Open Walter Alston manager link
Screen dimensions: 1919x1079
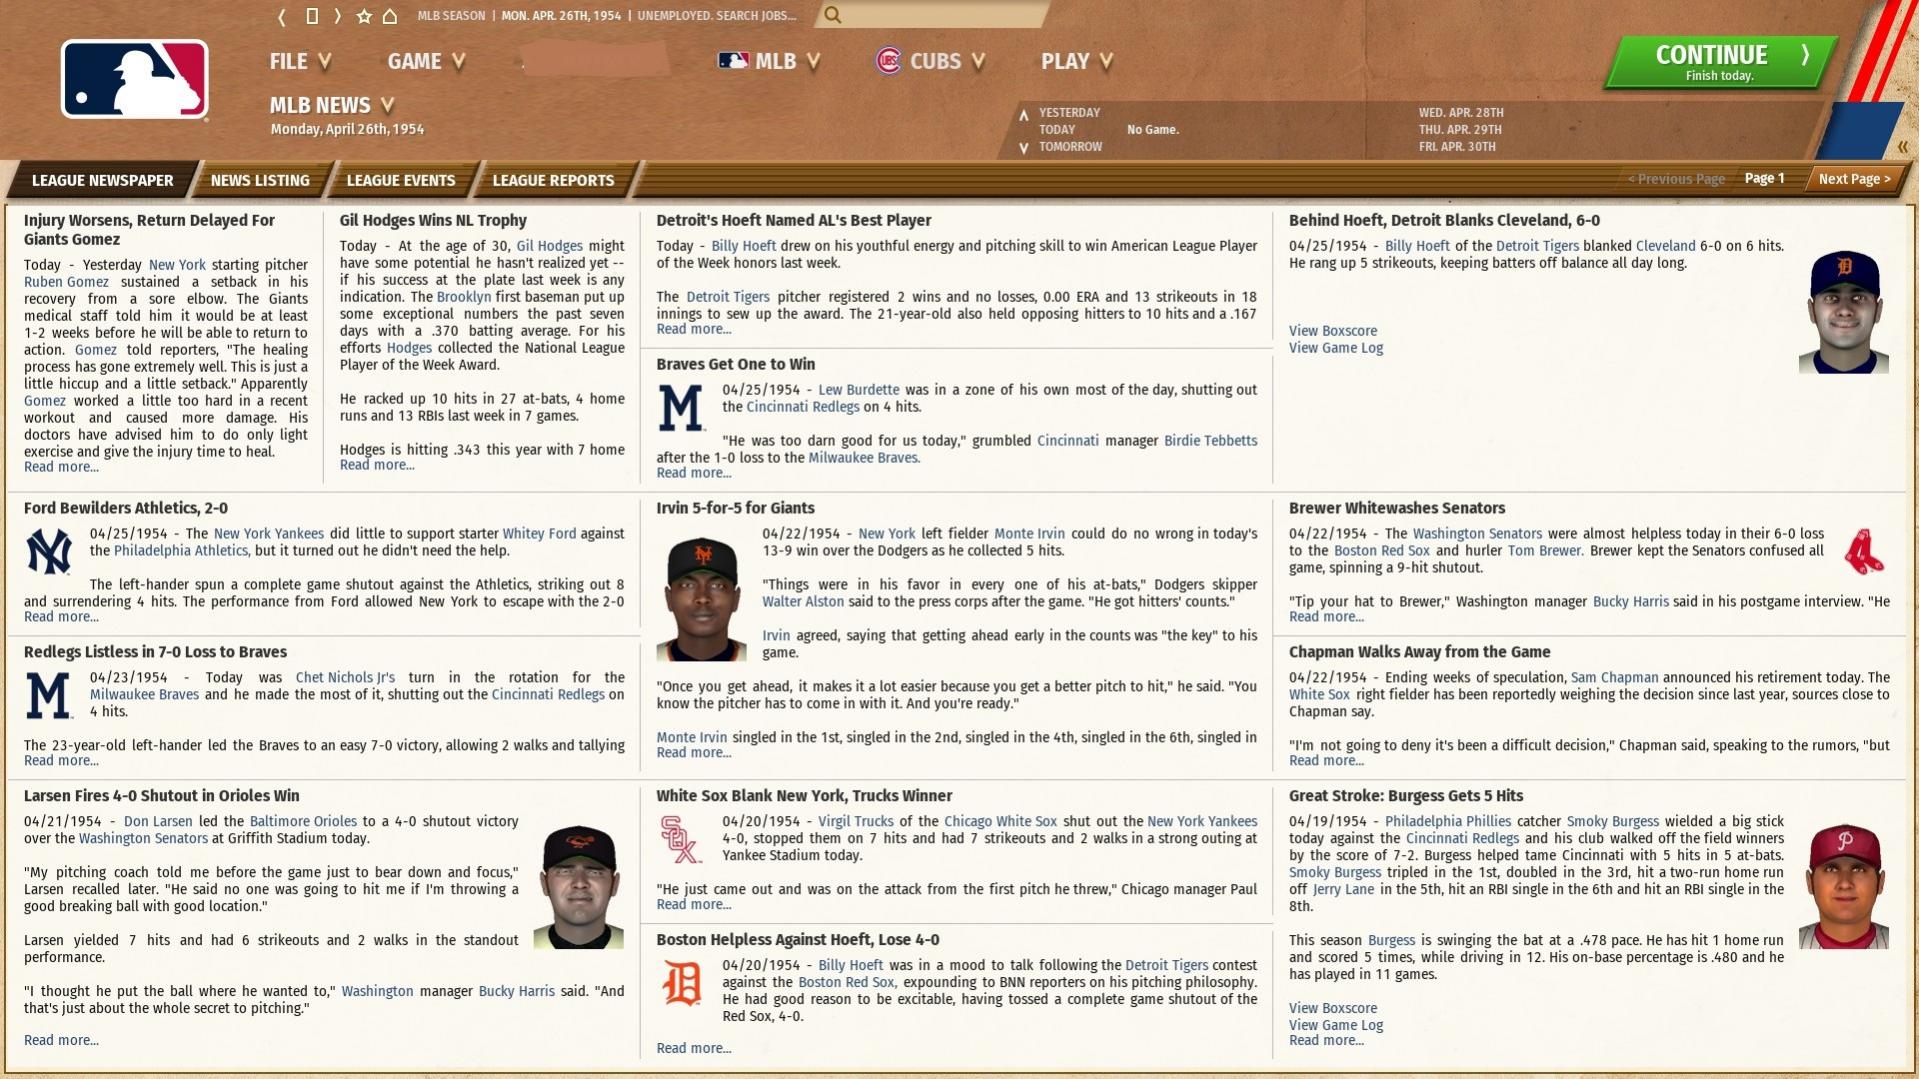point(803,602)
